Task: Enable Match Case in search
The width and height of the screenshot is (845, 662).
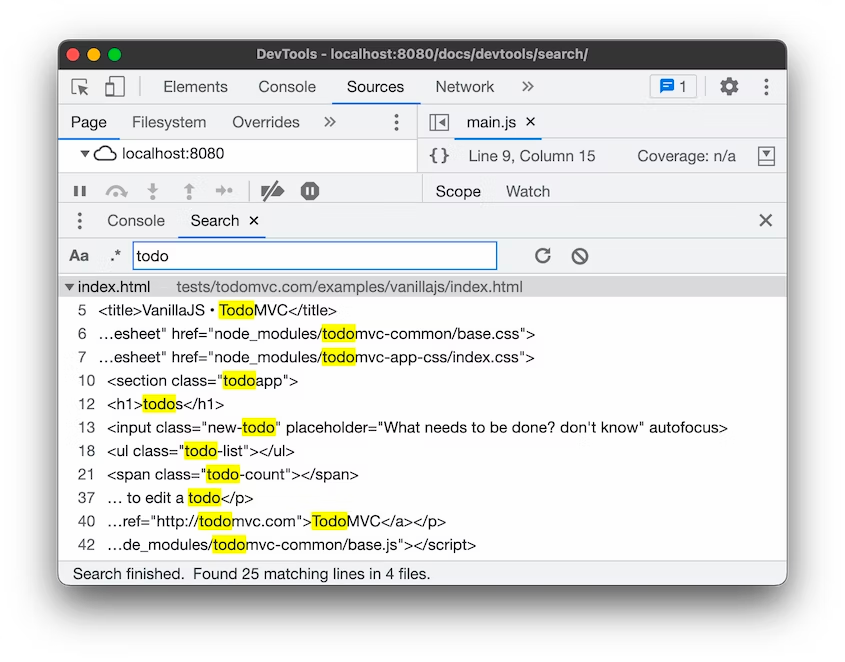Action: pos(79,256)
